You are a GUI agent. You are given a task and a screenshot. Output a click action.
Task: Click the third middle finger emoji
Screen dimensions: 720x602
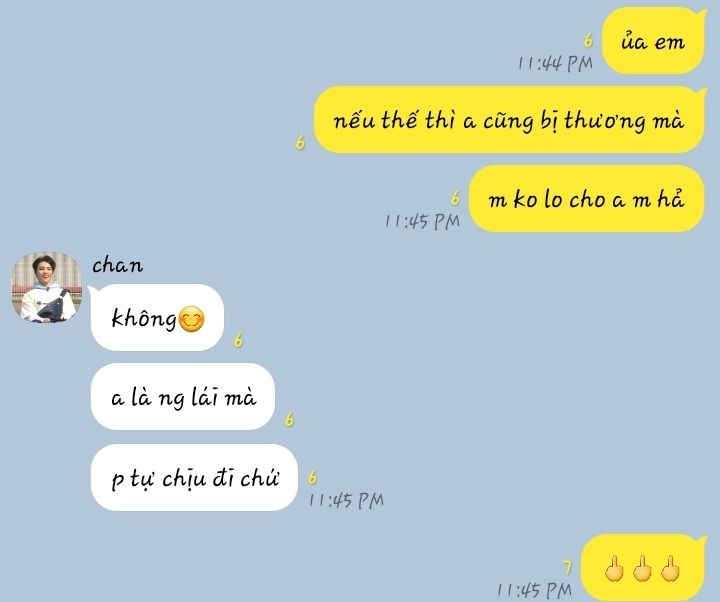[670, 569]
